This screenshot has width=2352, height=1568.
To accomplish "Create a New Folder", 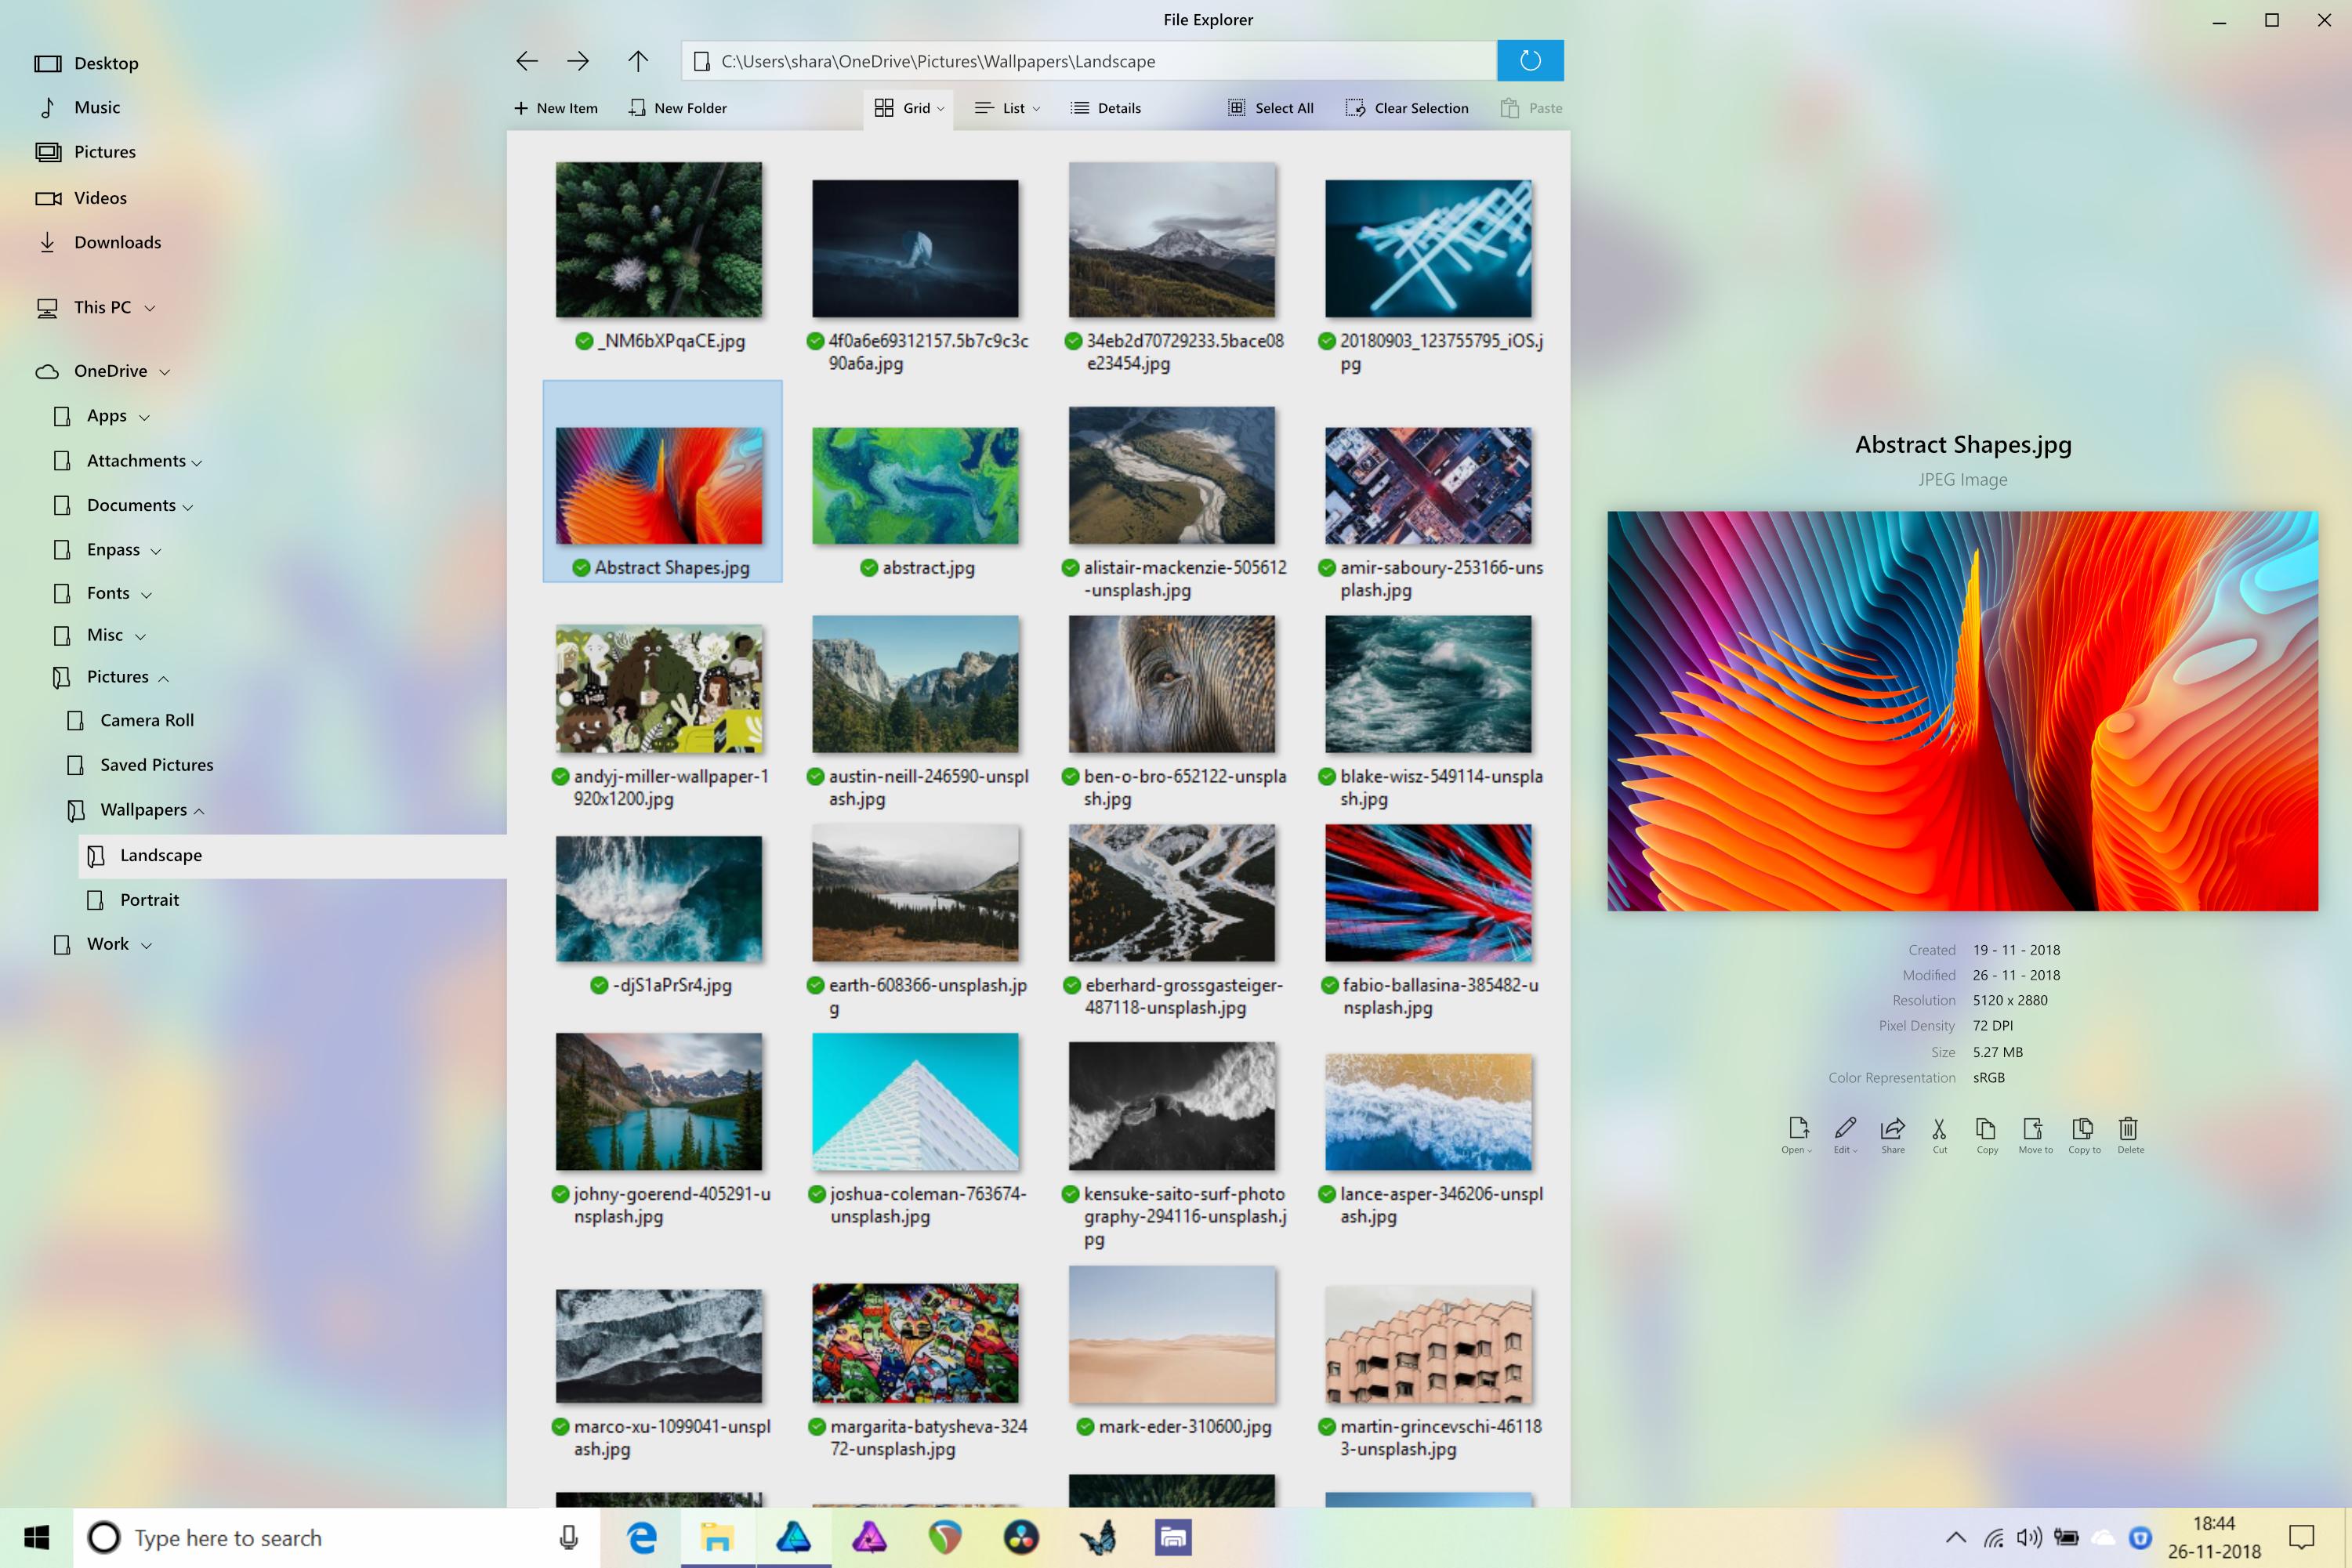I will click(678, 108).
